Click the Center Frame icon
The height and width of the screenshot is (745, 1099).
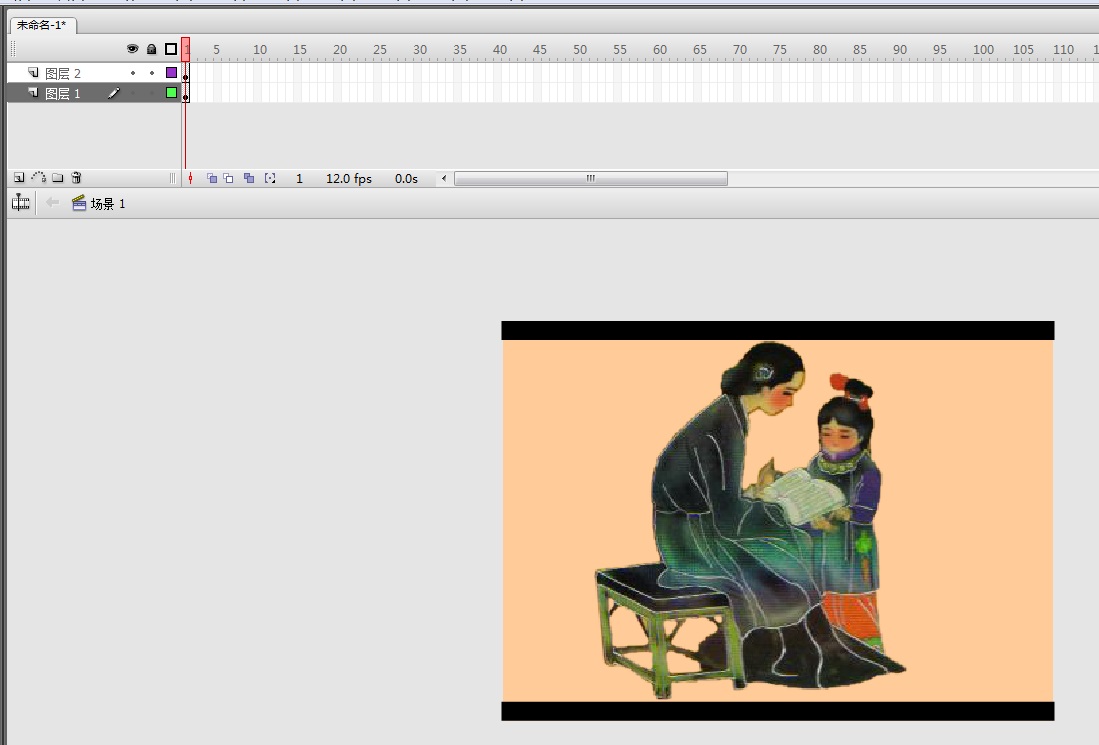[x=190, y=179]
